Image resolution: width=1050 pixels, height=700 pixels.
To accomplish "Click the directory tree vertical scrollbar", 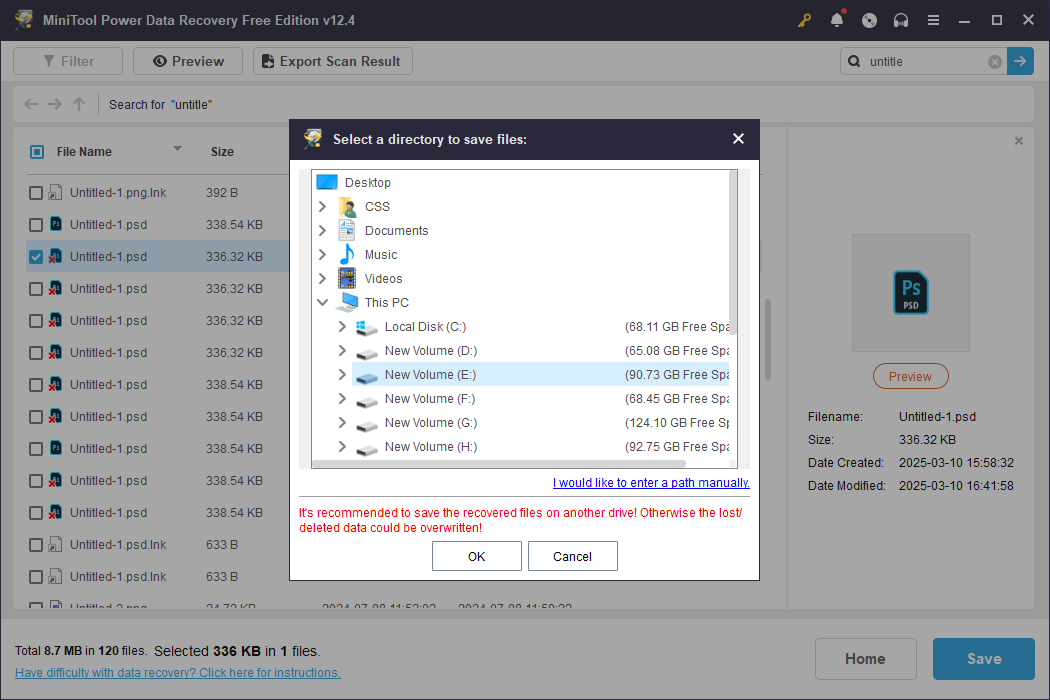I will pos(733,253).
